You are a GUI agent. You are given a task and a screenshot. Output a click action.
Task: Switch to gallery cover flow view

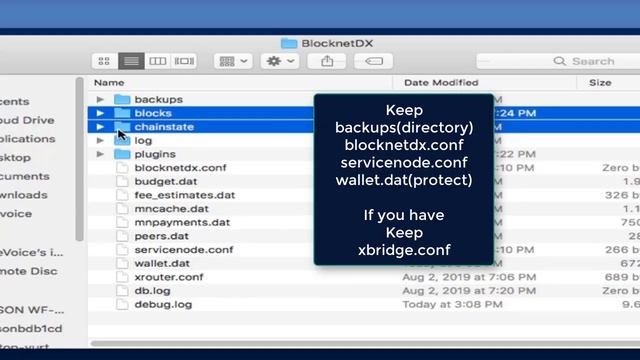coord(184,61)
